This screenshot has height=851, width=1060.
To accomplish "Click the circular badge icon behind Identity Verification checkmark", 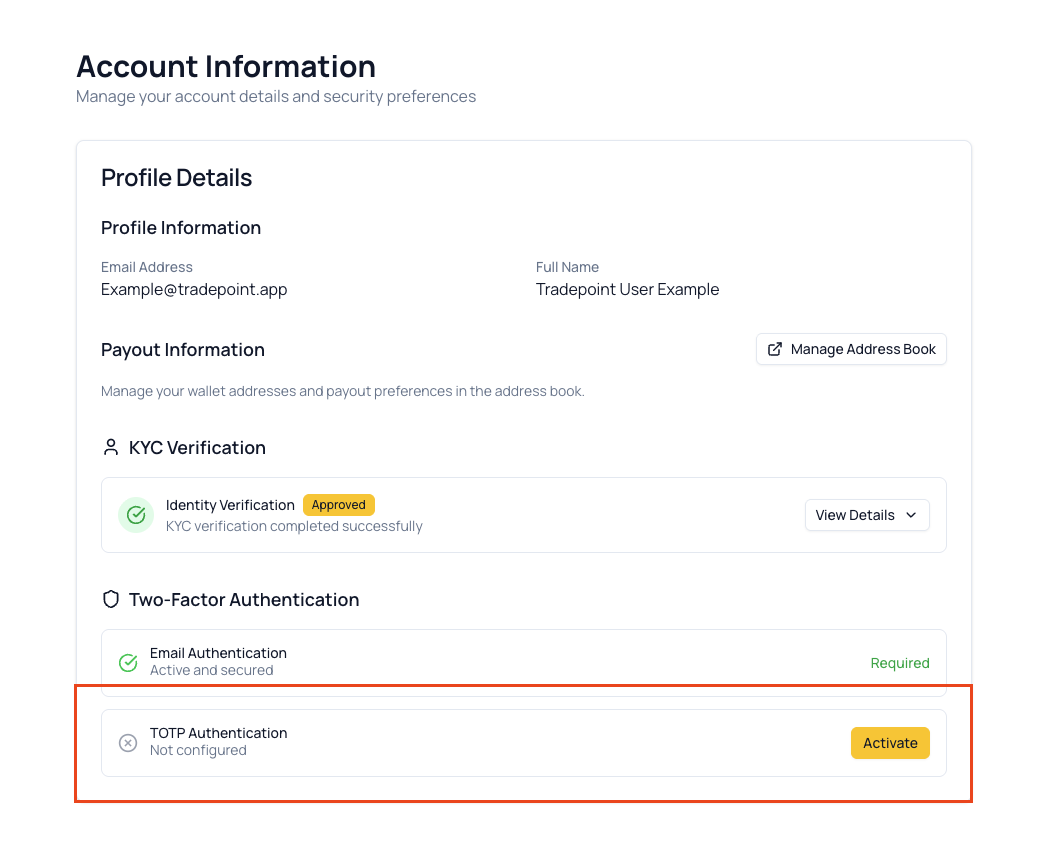I will 135,514.
